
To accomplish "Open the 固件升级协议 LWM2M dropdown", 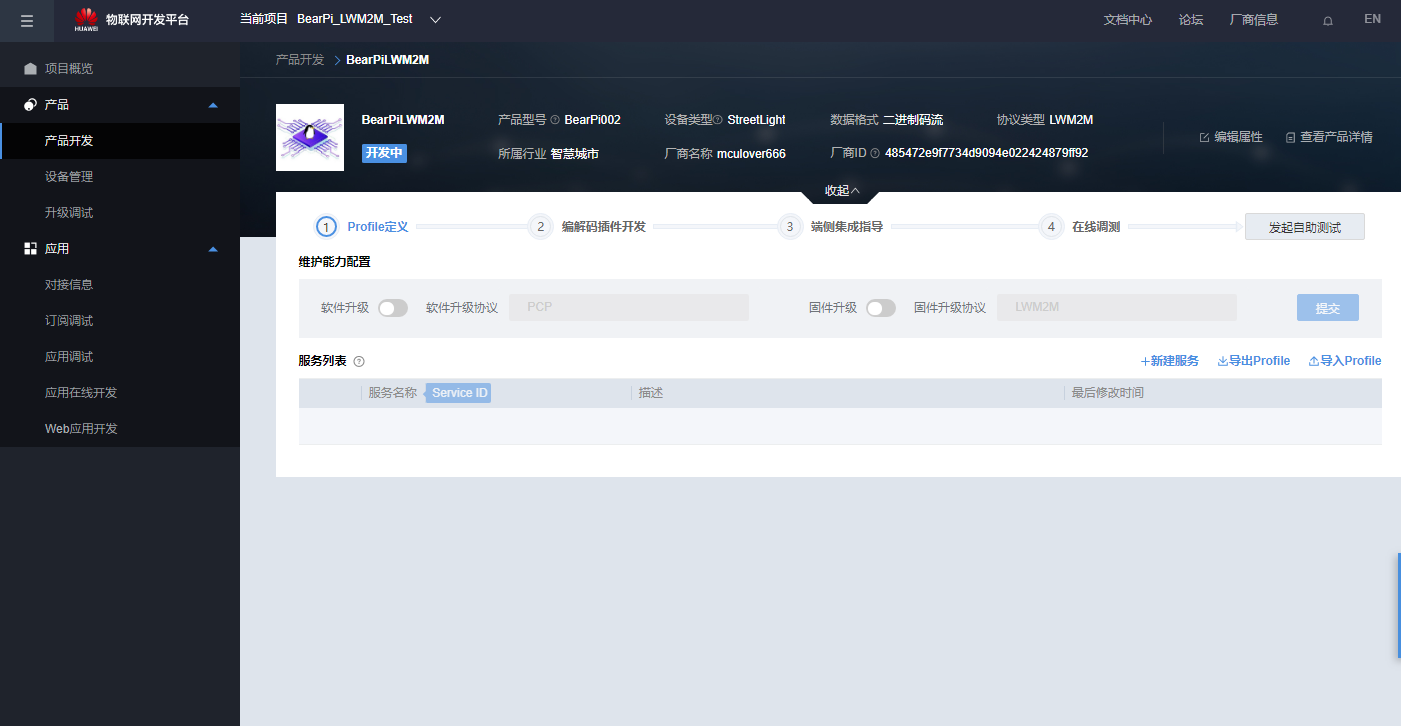I will (1117, 308).
